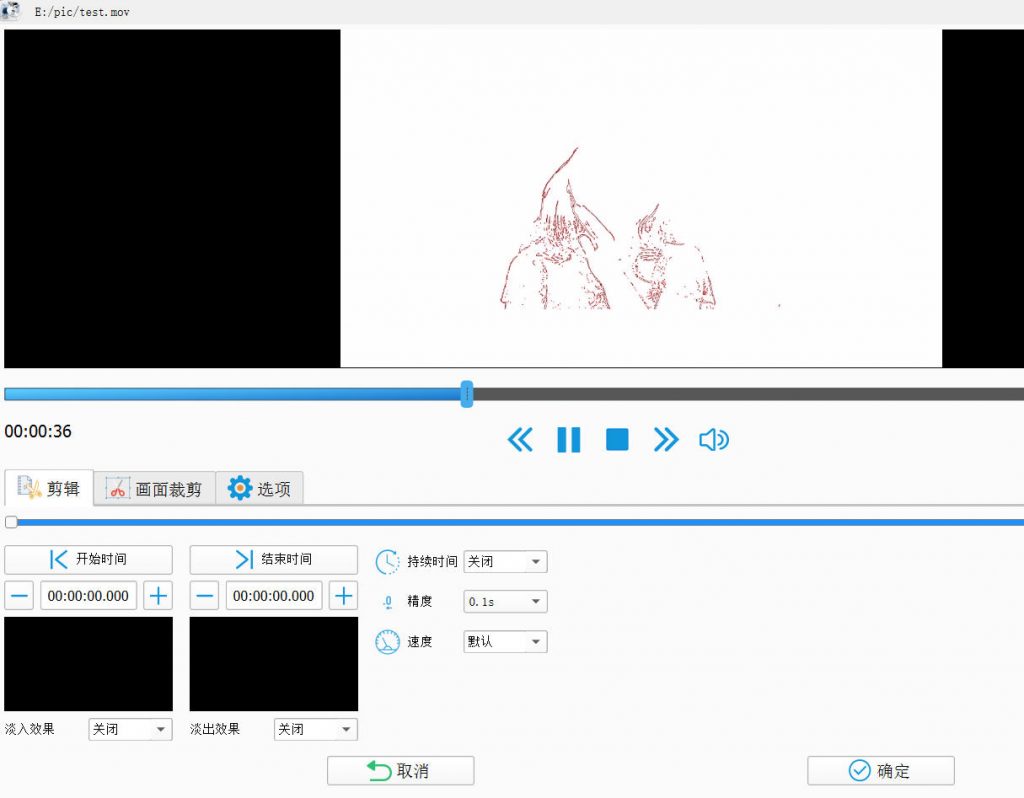Viewport: 1024px width, 798px height.
Task: Decrease start time with minus button
Action: coord(19,596)
